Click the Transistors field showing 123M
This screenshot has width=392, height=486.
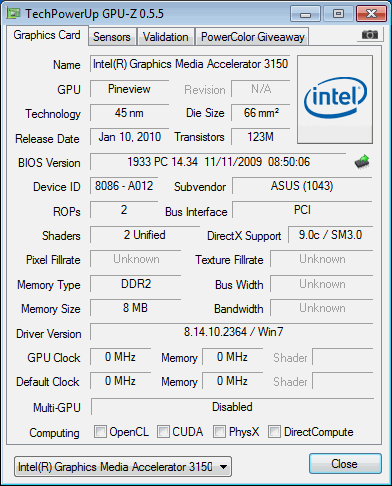261,137
